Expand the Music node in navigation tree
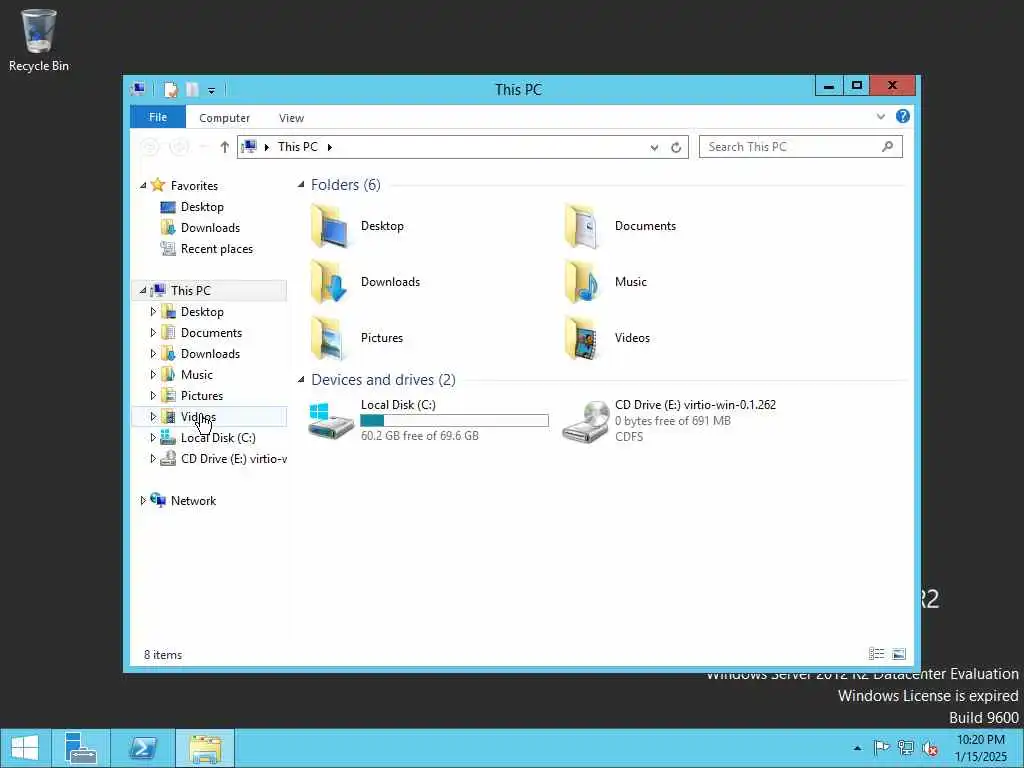This screenshot has height=768, width=1024. pos(153,375)
